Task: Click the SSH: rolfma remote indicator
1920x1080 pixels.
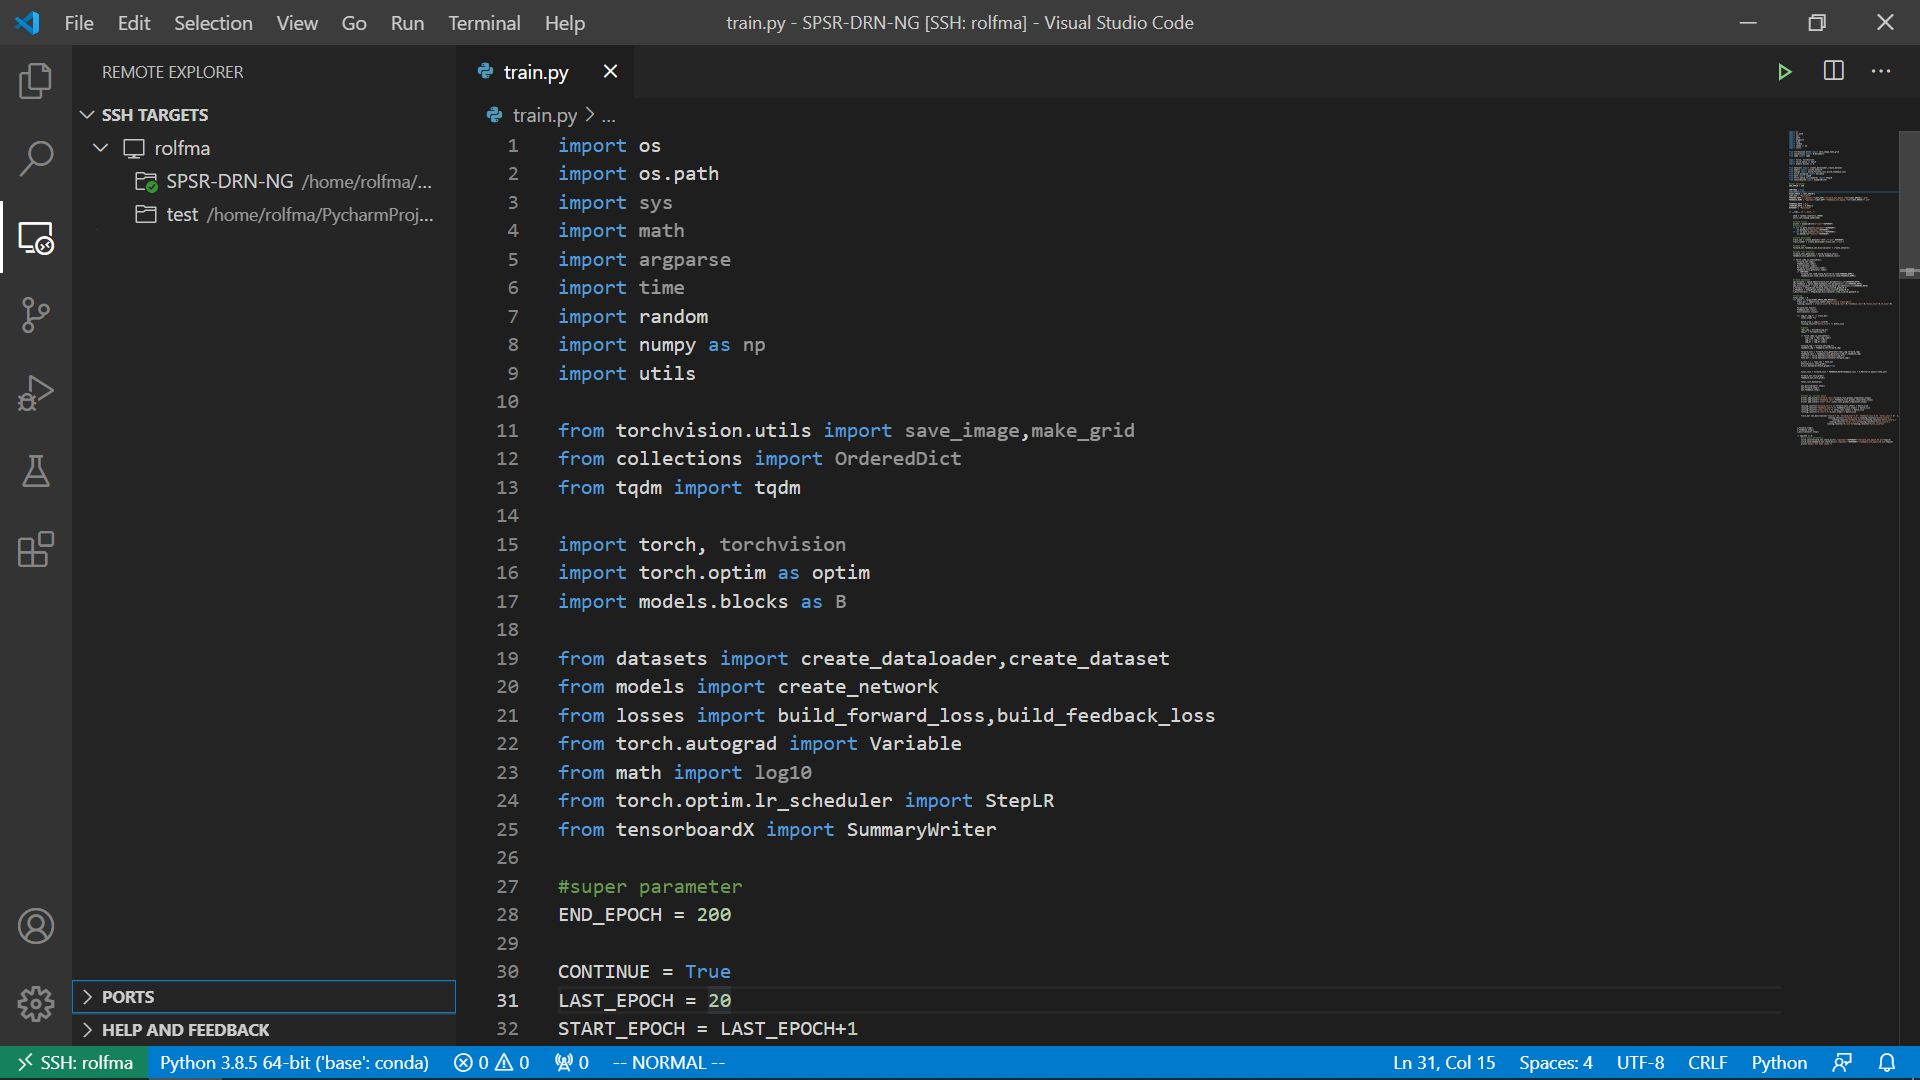Action: [75, 1063]
